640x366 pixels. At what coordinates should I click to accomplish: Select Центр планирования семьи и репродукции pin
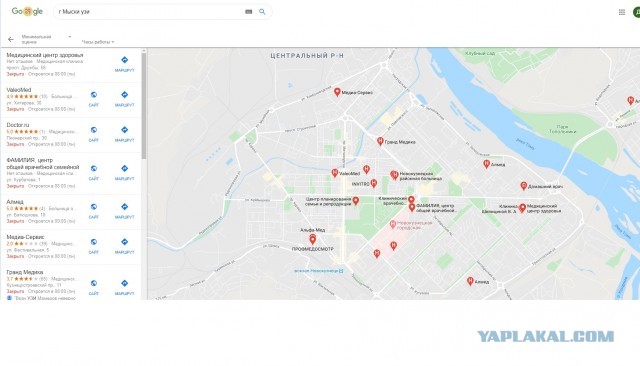point(356,201)
